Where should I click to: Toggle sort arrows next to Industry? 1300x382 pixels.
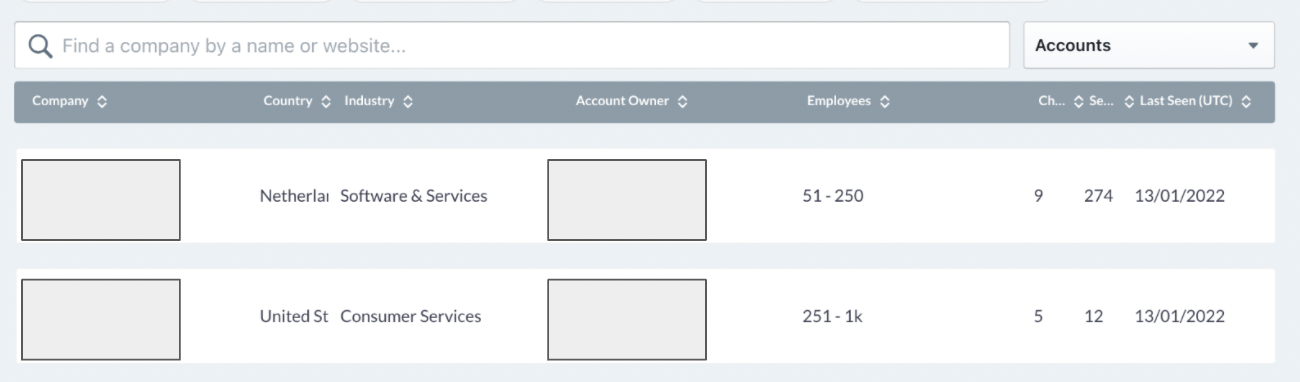(x=407, y=102)
